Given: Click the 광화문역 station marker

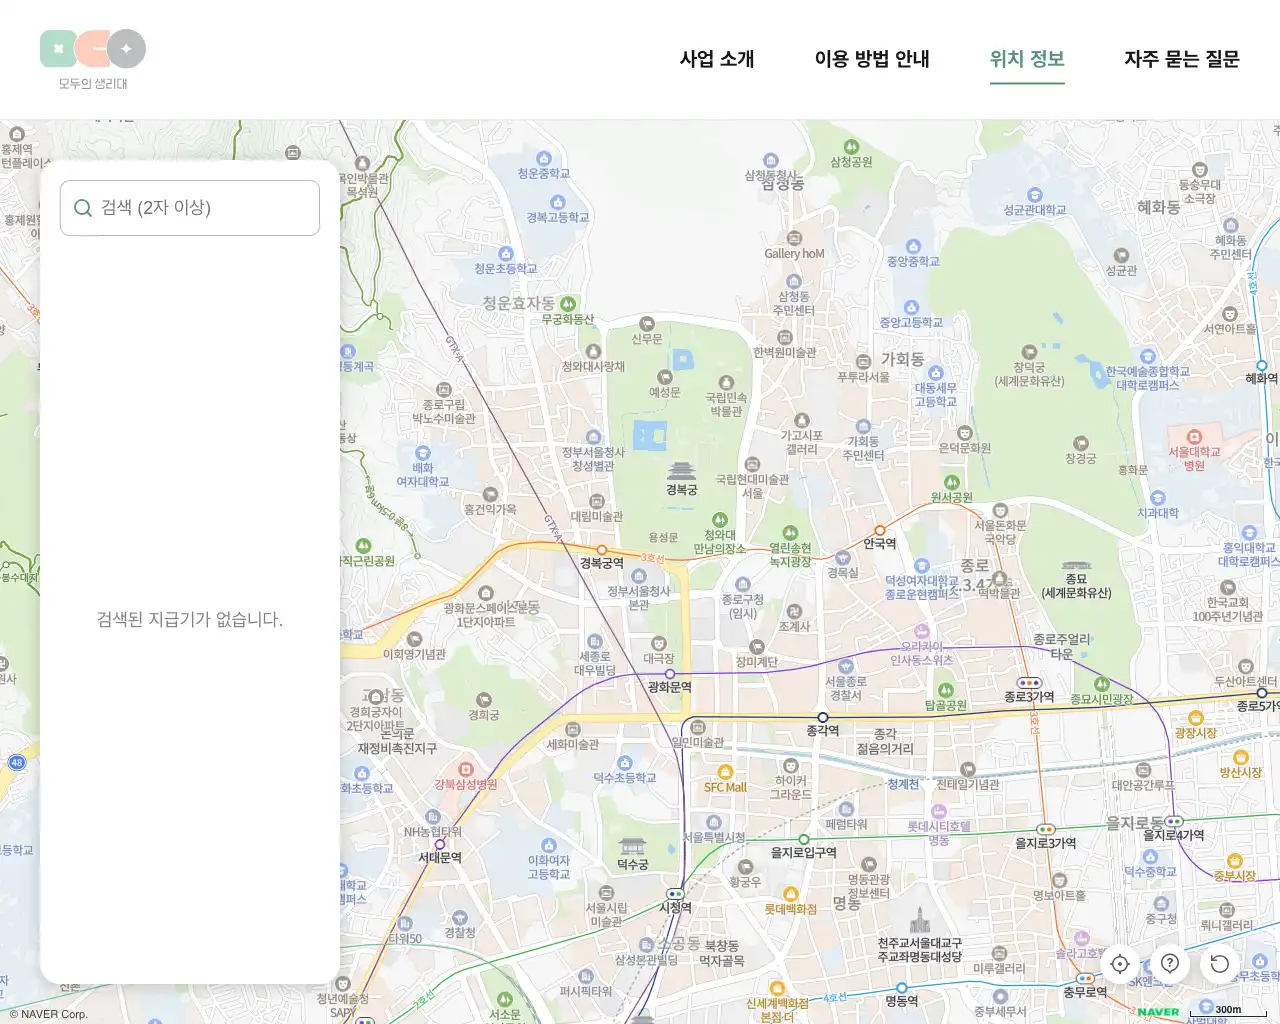Looking at the screenshot, I should coord(670,674).
